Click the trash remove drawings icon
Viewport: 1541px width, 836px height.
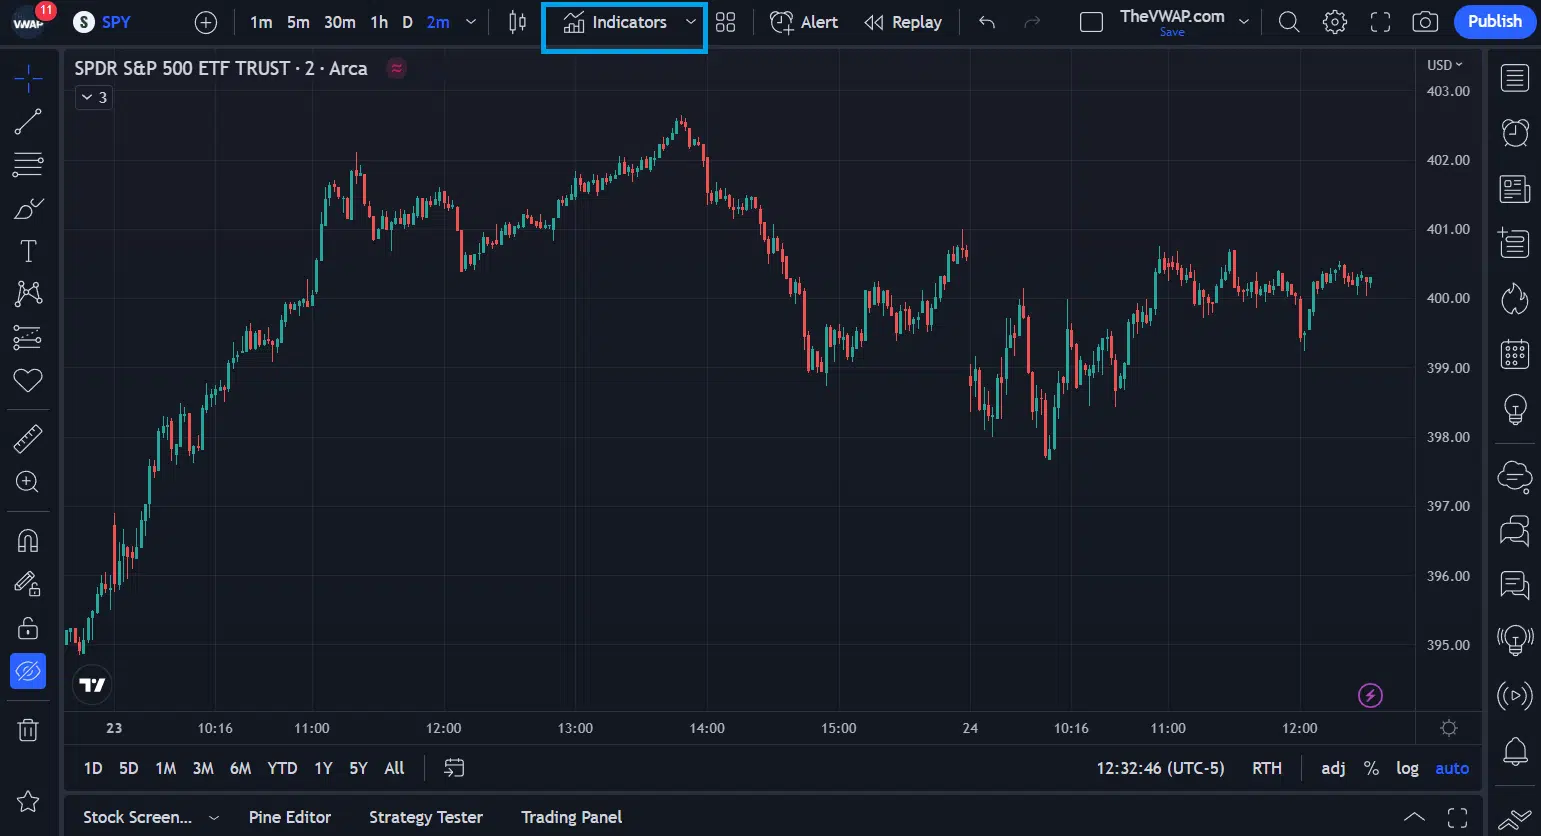click(28, 730)
